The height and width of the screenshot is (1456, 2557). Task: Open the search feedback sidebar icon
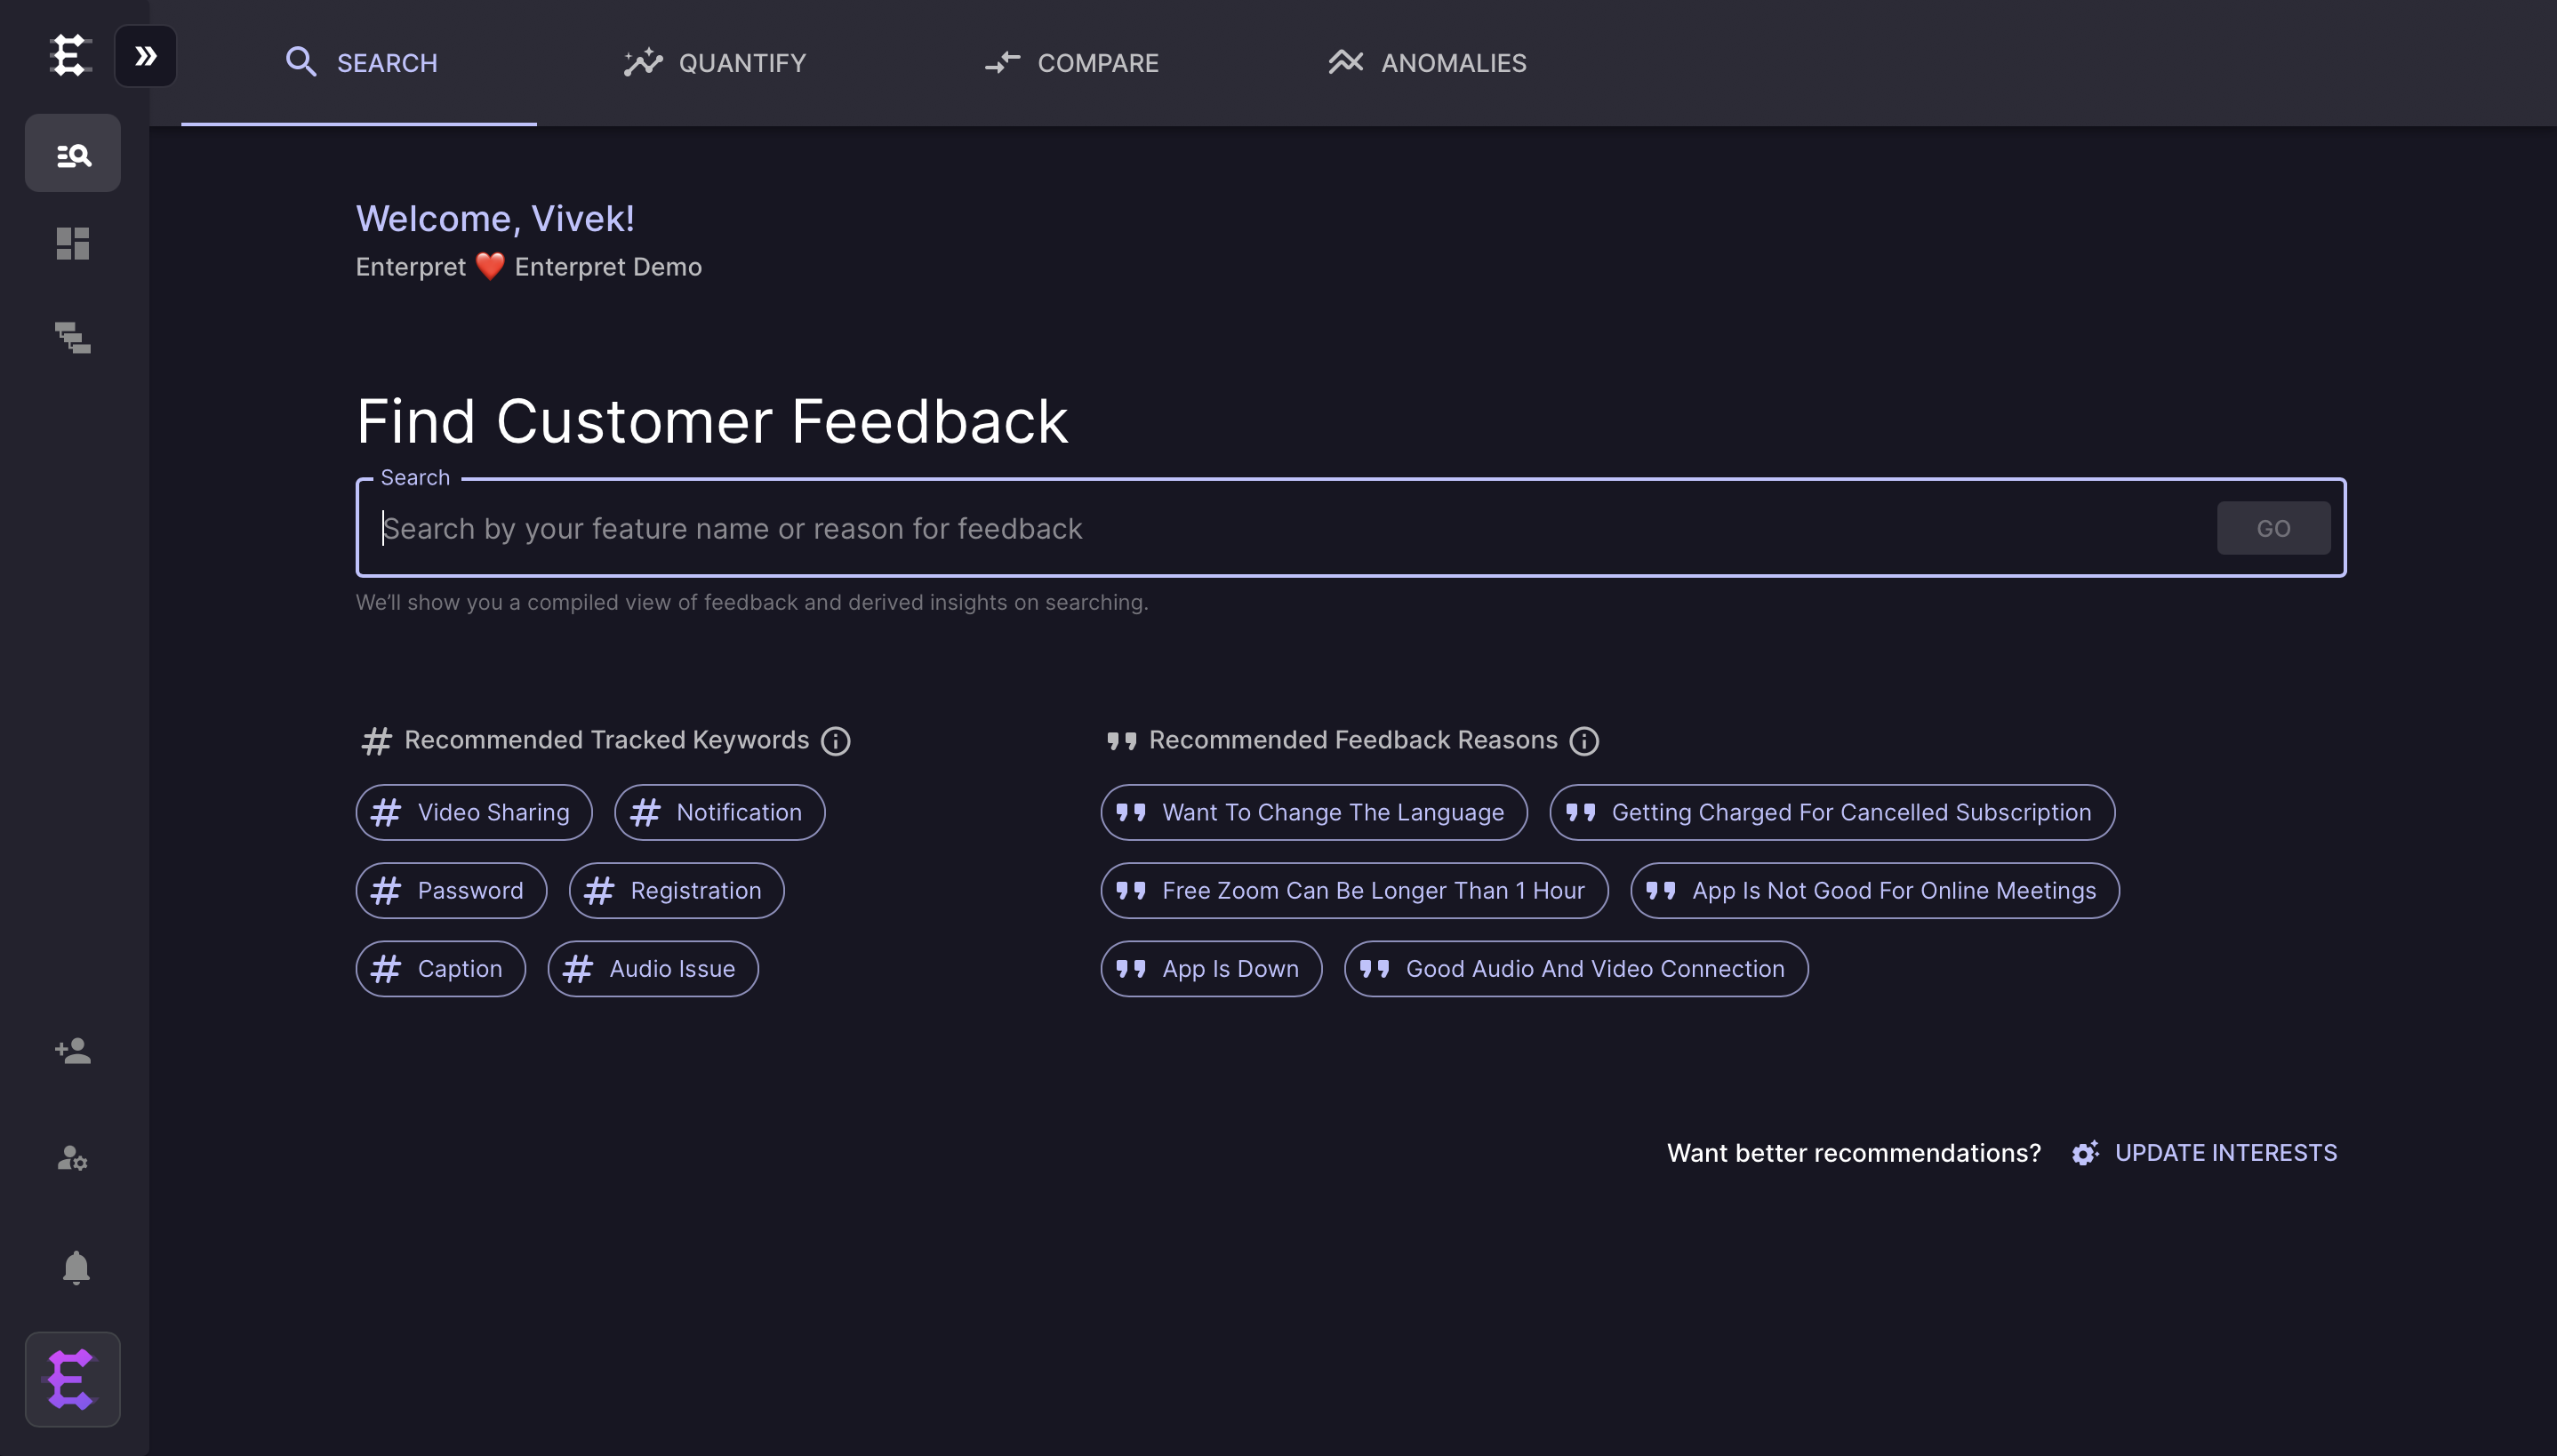click(x=73, y=154)
